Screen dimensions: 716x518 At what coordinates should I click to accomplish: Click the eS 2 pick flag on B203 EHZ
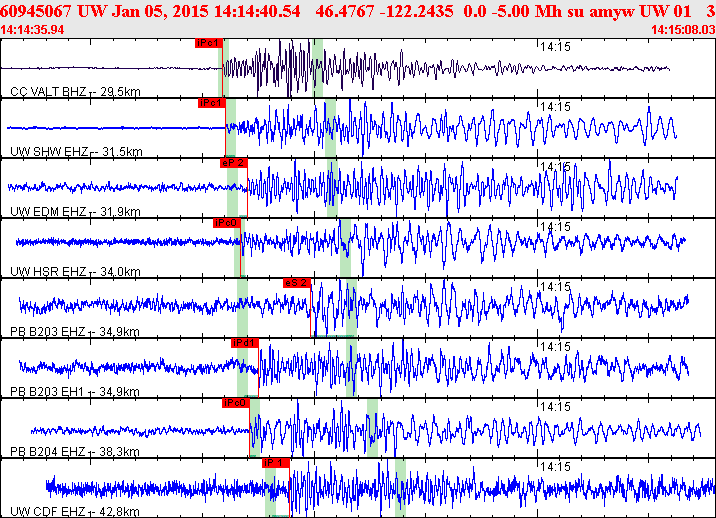click(297, 283)
